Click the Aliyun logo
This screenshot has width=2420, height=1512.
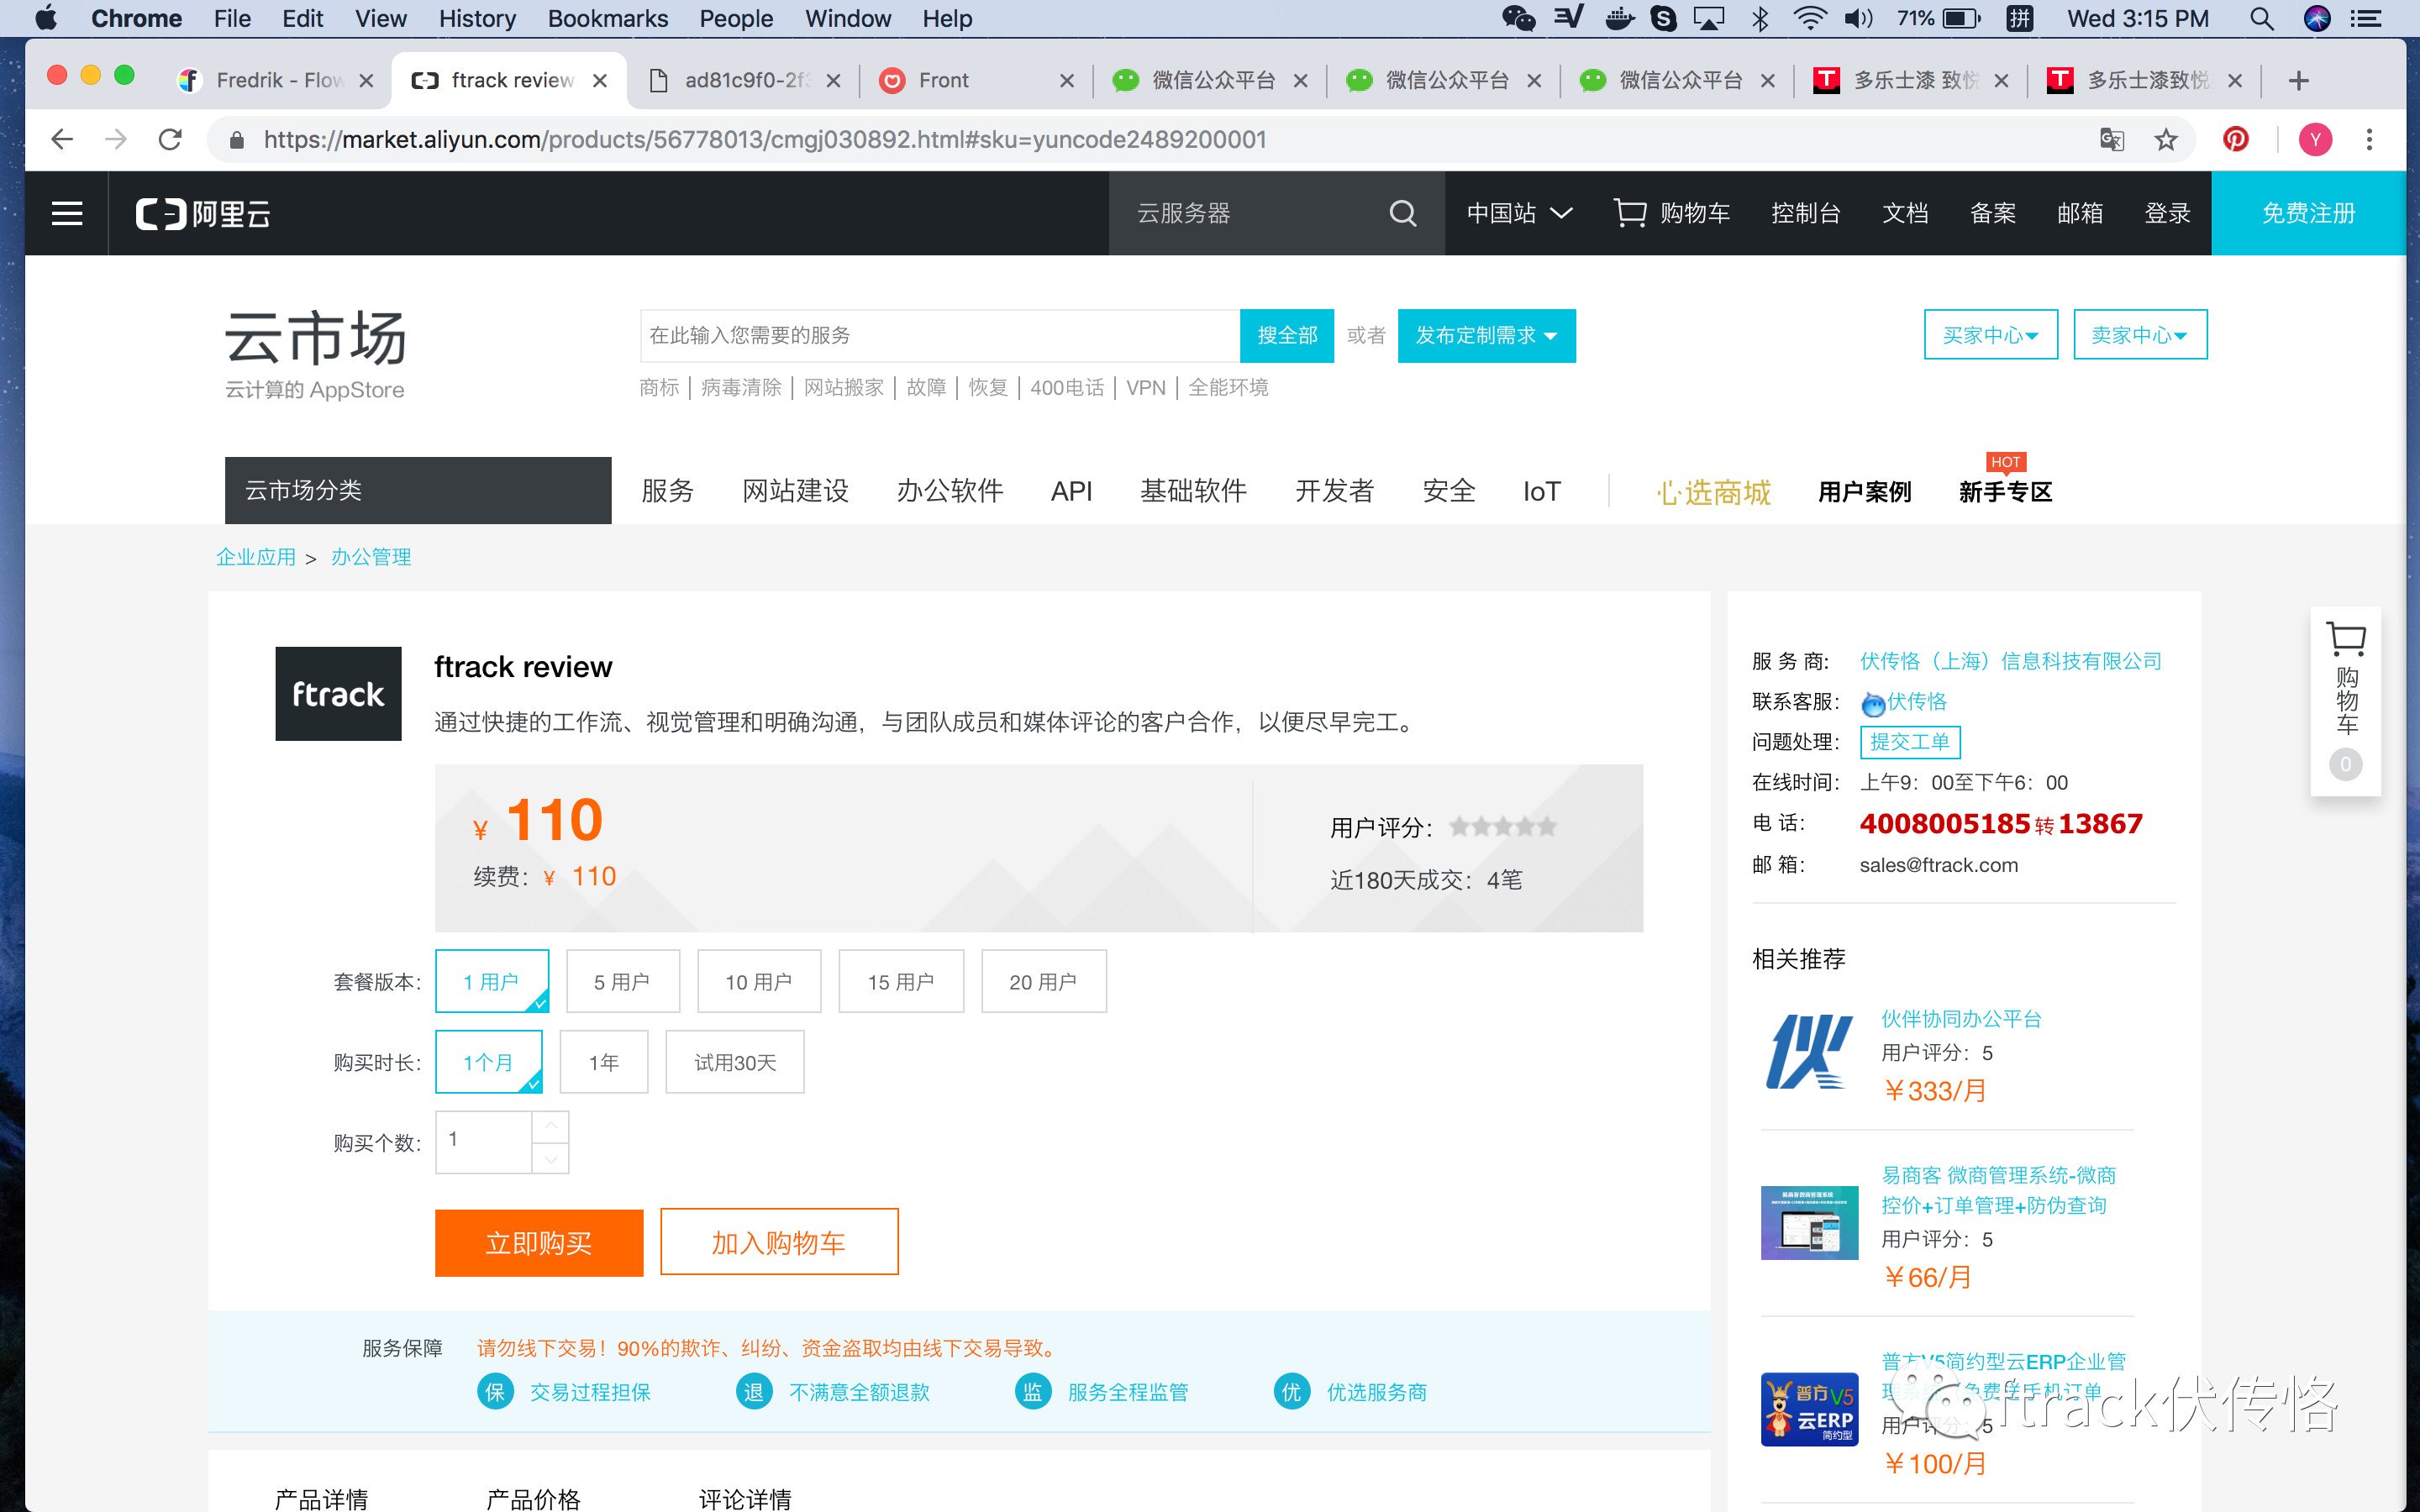[x=203, y=214]
